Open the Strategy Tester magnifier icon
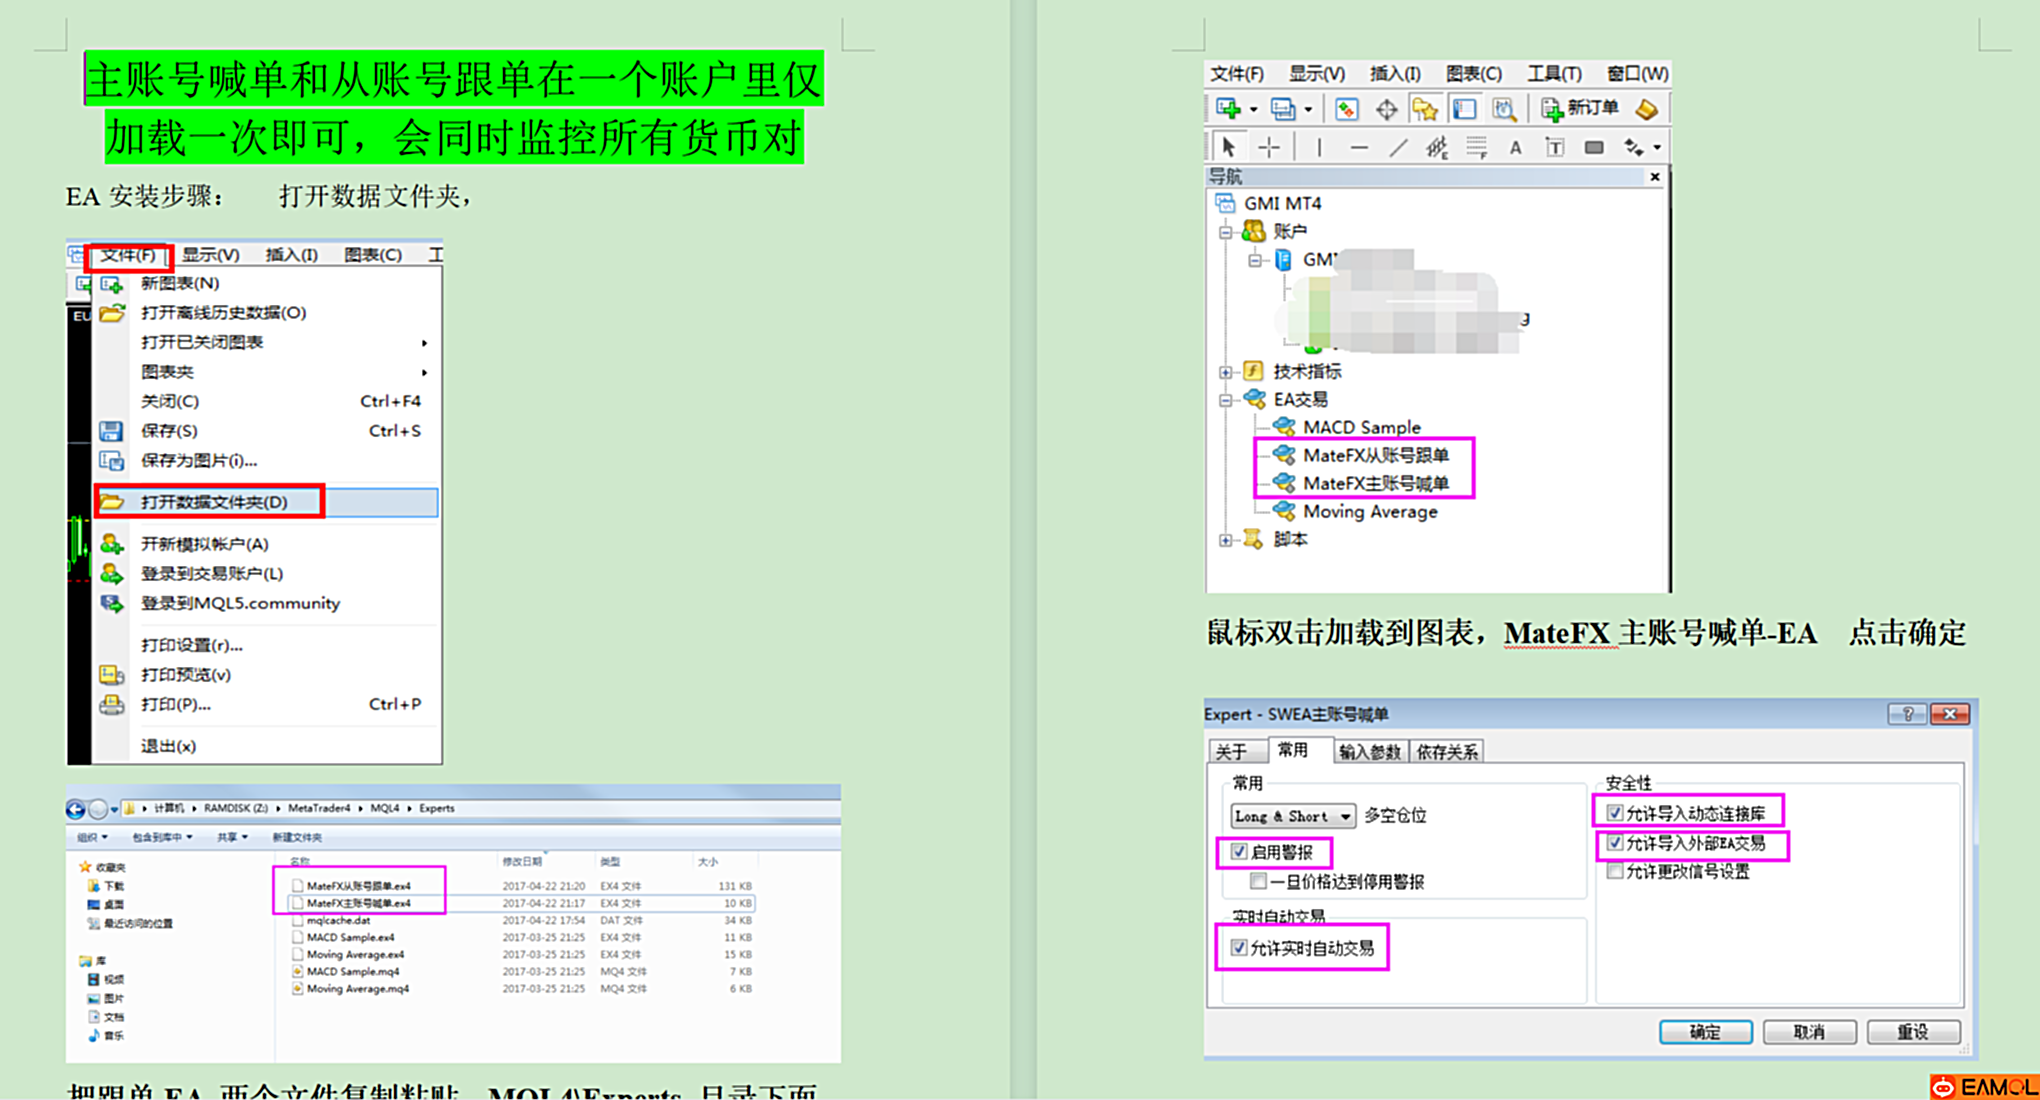 point(1504,109)
